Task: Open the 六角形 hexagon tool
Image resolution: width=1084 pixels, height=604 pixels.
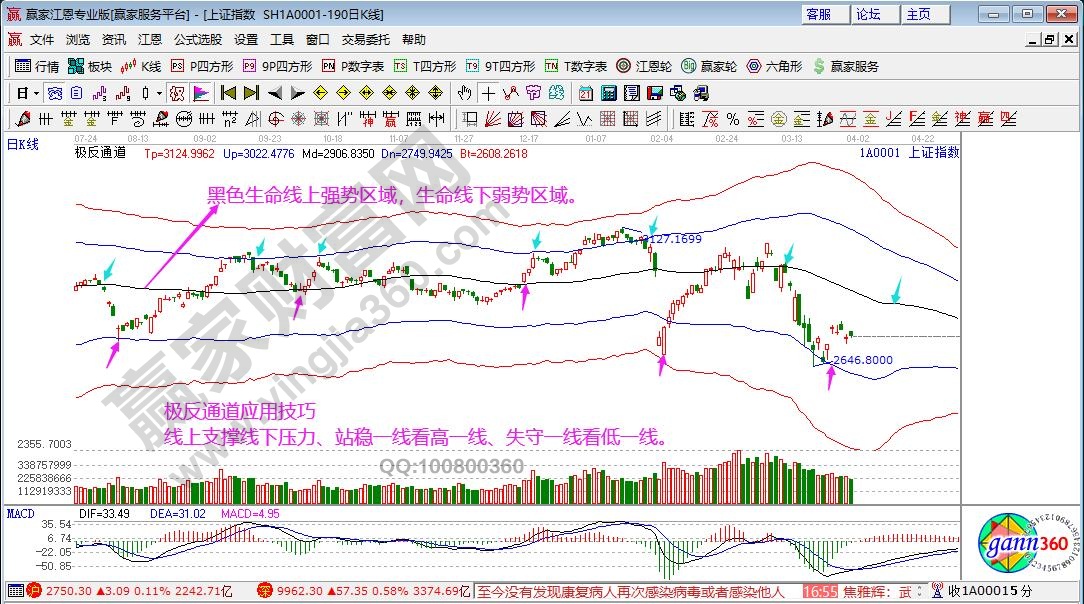Action: [775, 66]
